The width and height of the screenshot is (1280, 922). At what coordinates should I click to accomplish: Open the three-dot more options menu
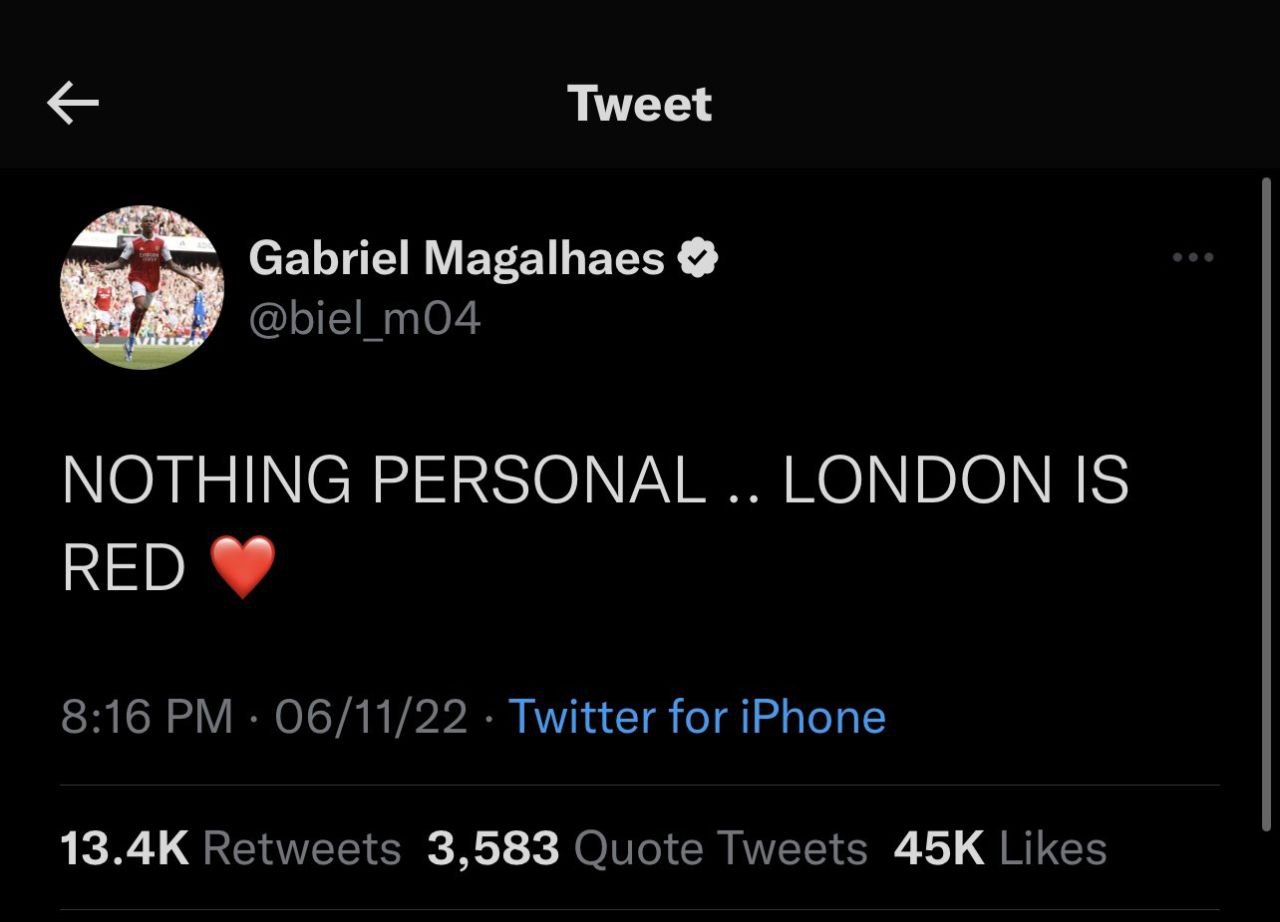click(1193, 258)
